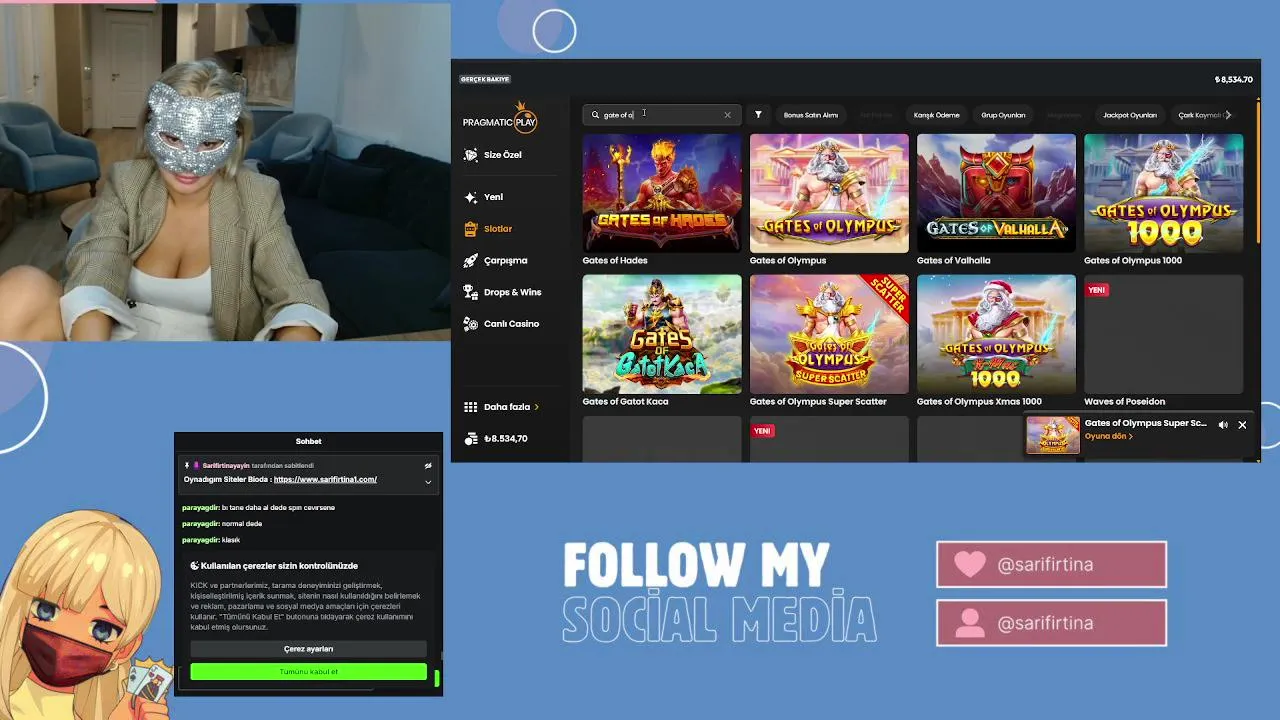Click the pin icon in pinned message

click(x=186, y=466)
